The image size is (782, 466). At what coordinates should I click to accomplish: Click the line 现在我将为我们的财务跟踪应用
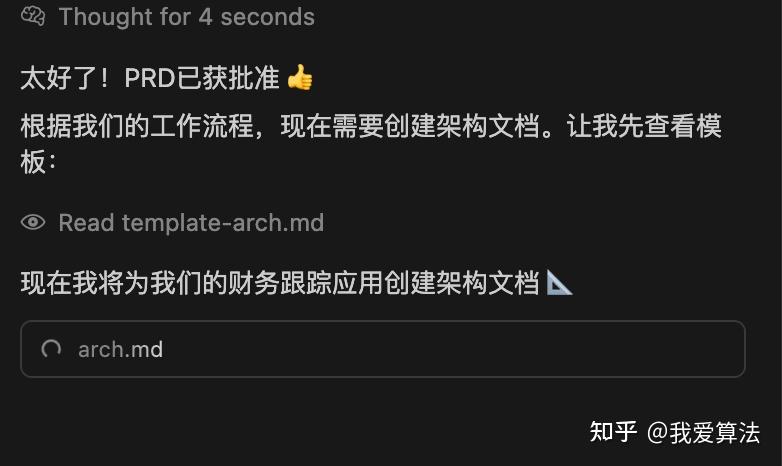tap(280, 282)
